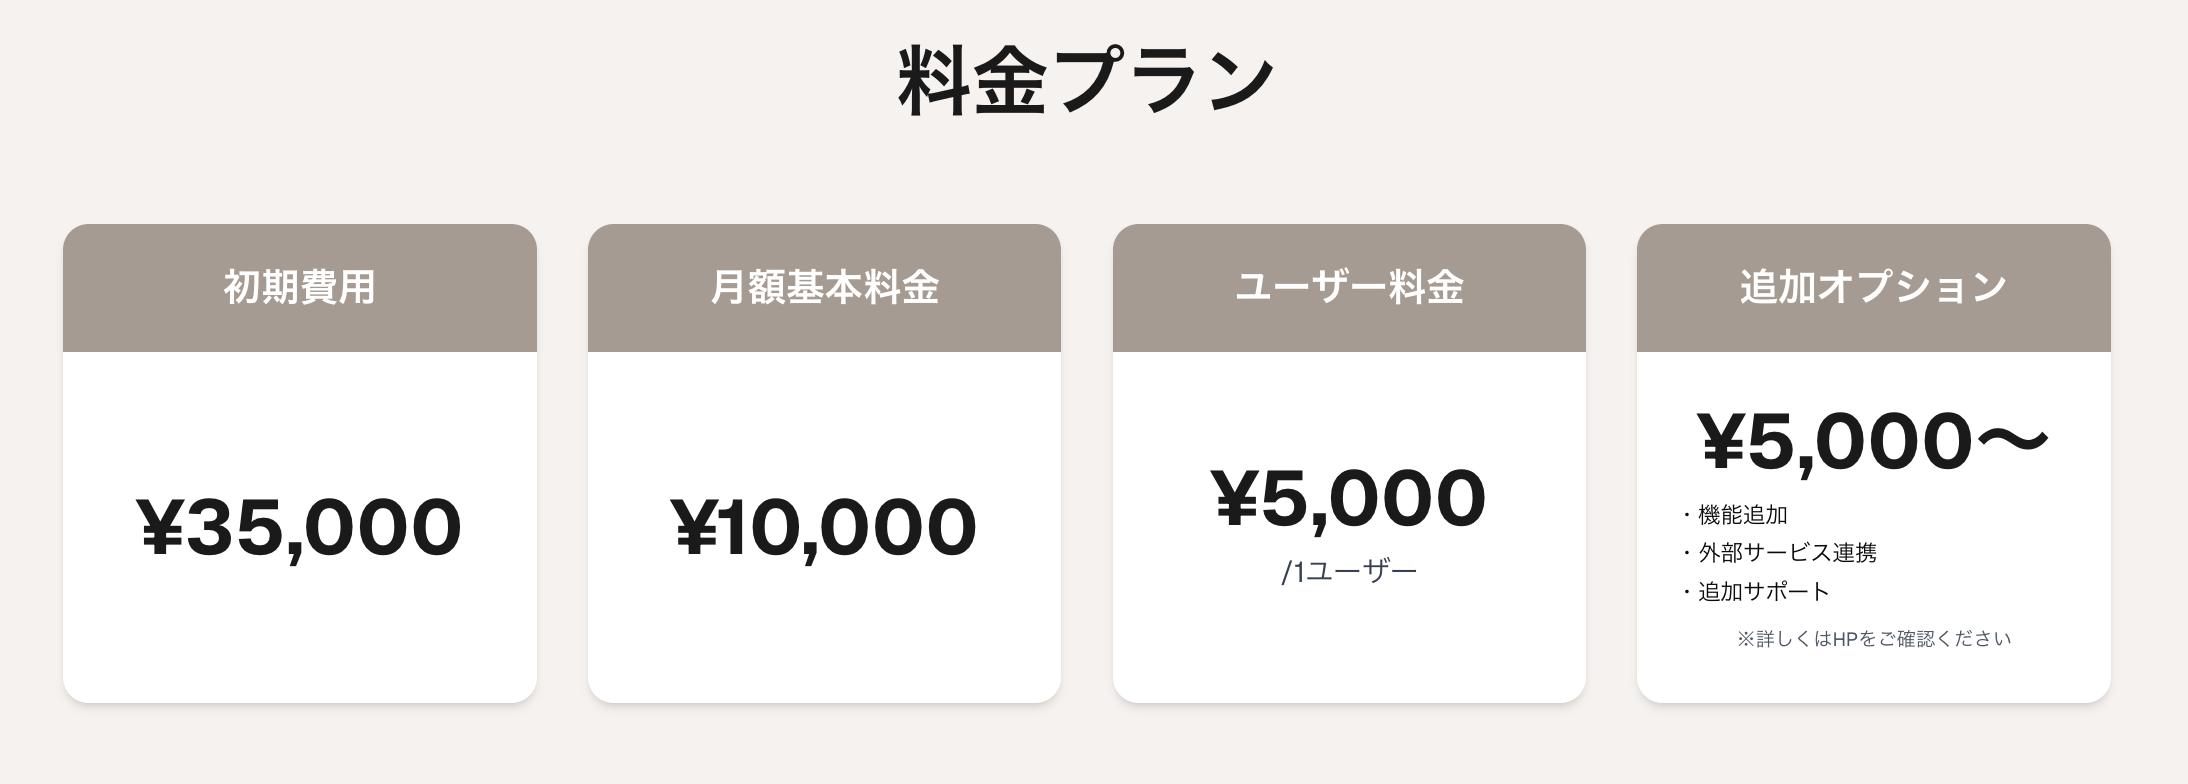
Task: Select the 初期費用 card header
Action: (x=299, y=288)
